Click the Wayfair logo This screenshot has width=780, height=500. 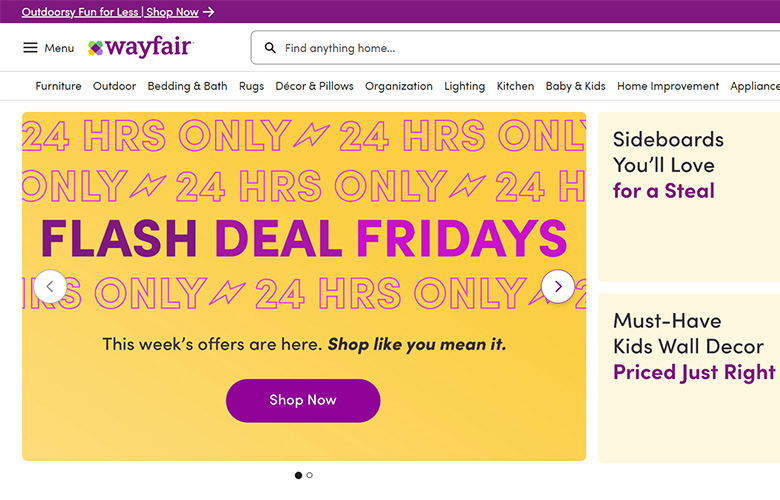click(x=140, y=47)
